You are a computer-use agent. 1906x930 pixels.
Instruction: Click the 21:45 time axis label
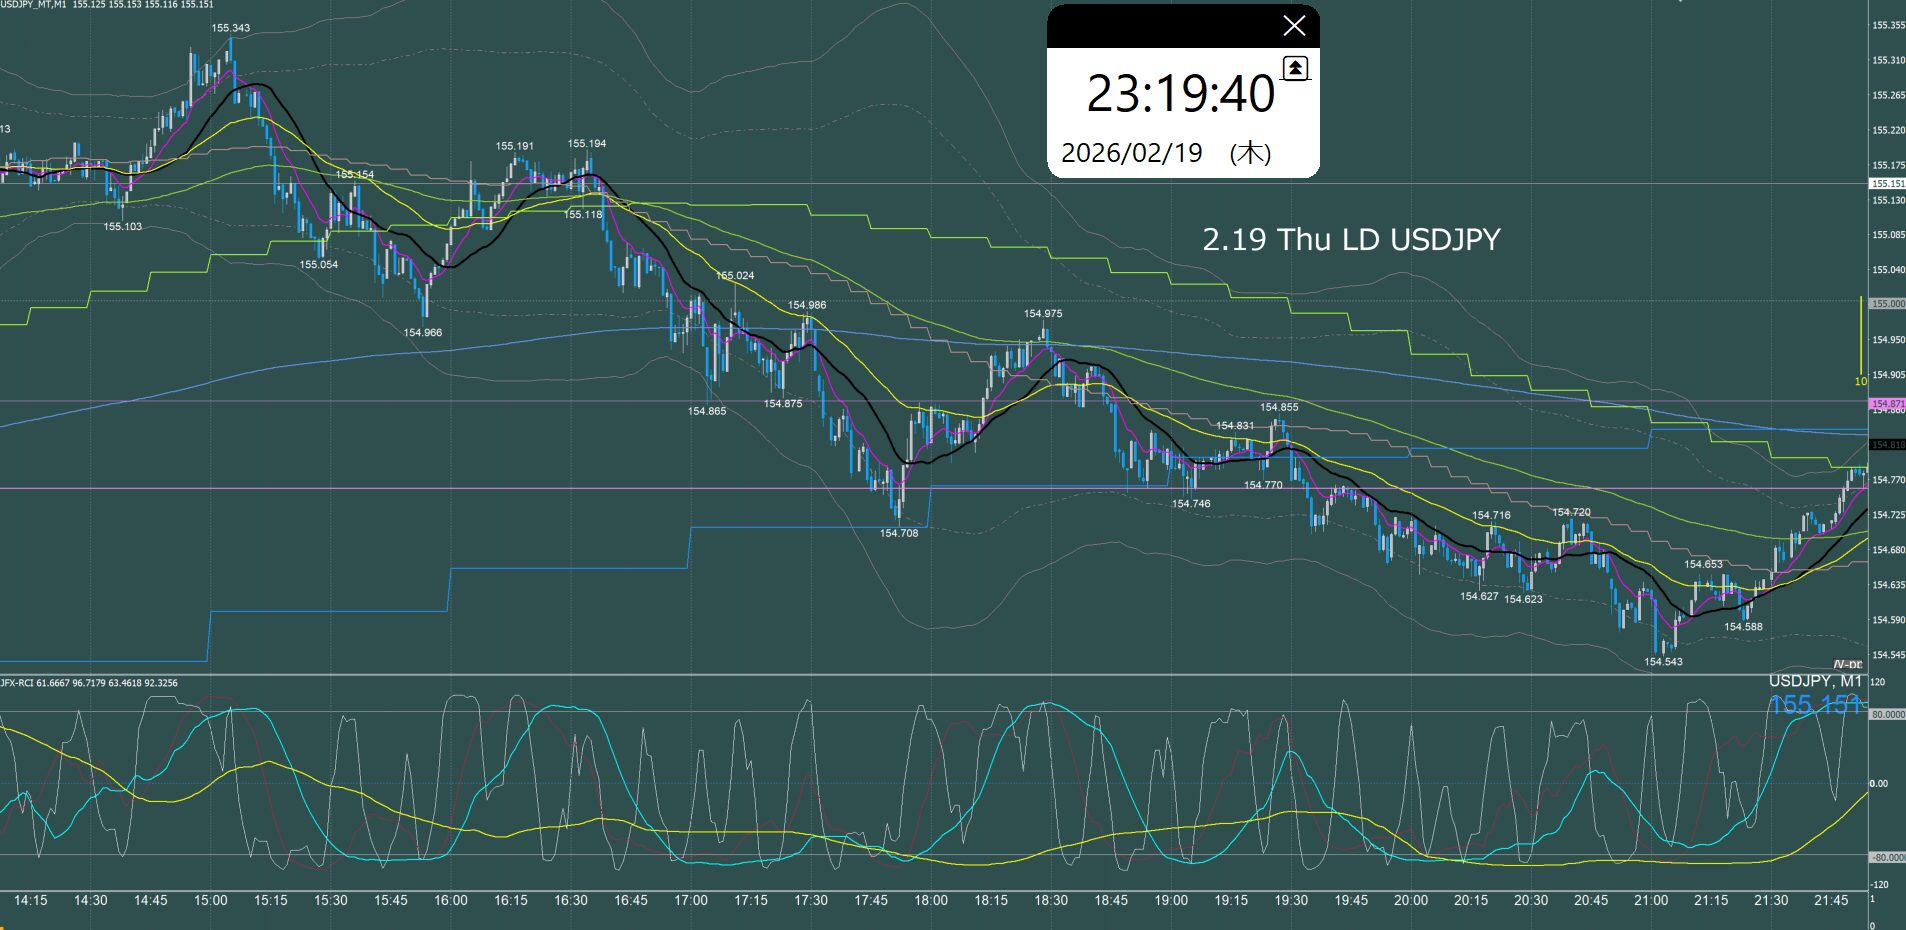1831,900
